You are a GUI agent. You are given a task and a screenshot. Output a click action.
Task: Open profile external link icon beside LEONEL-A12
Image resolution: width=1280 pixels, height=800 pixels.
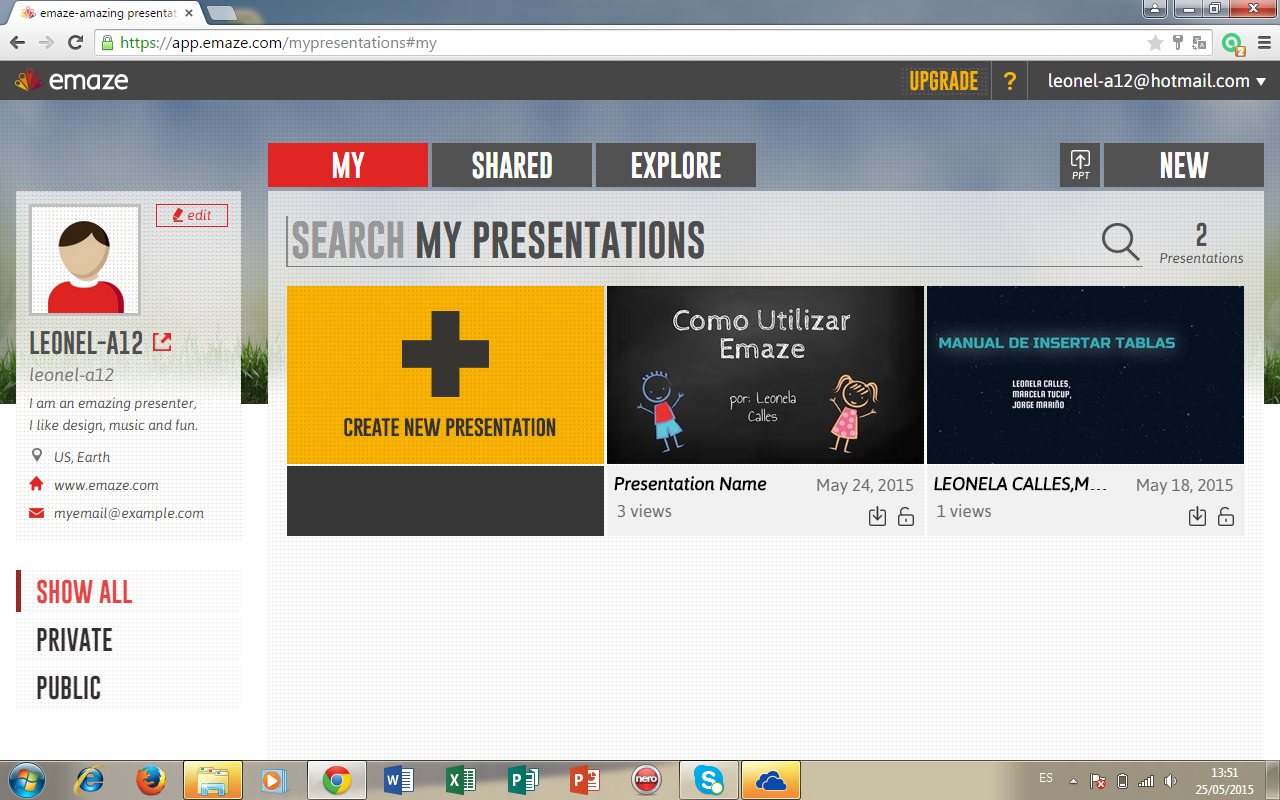pyautogui.click(x=162, y=343)
